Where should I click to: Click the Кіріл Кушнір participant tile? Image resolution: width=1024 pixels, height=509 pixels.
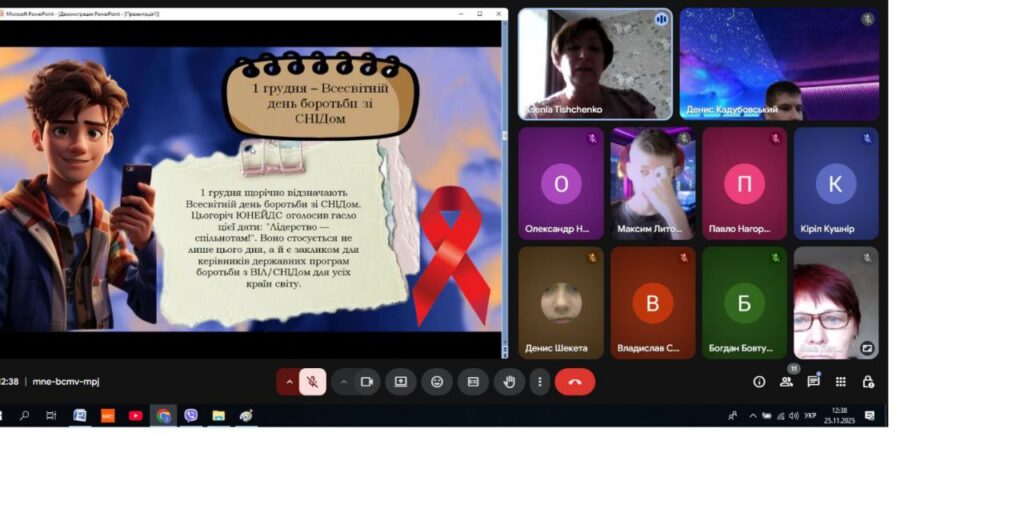[x=835, y=183]
